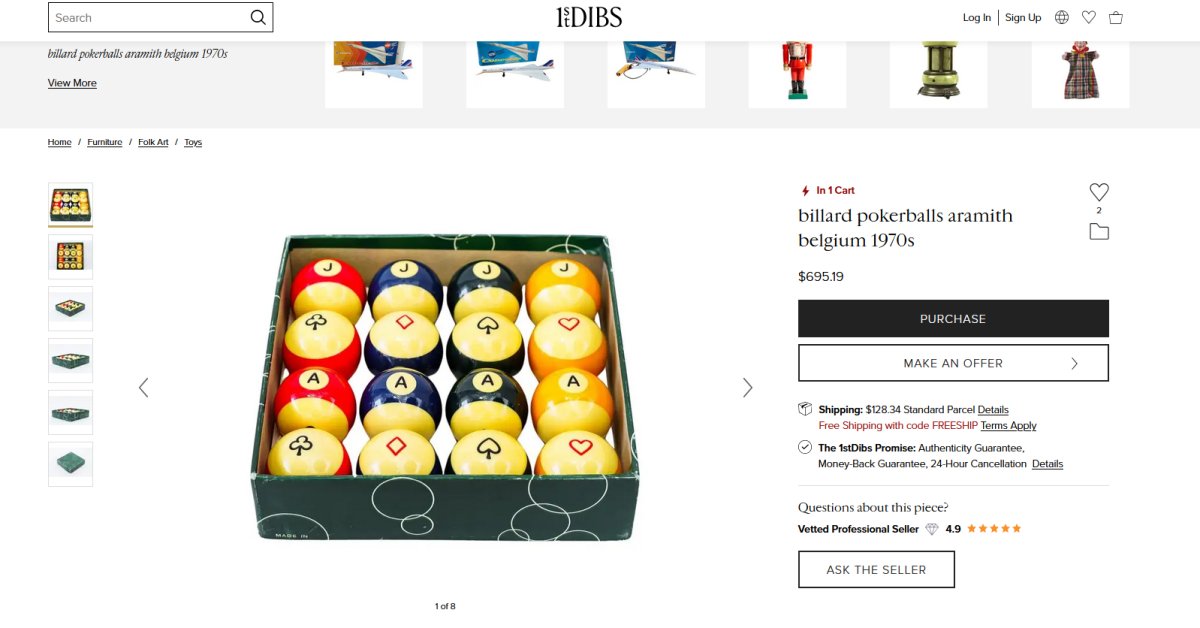This screenshot has height=628, width=1200.
Task: Click the Purchase button
Action: point(953,319)
